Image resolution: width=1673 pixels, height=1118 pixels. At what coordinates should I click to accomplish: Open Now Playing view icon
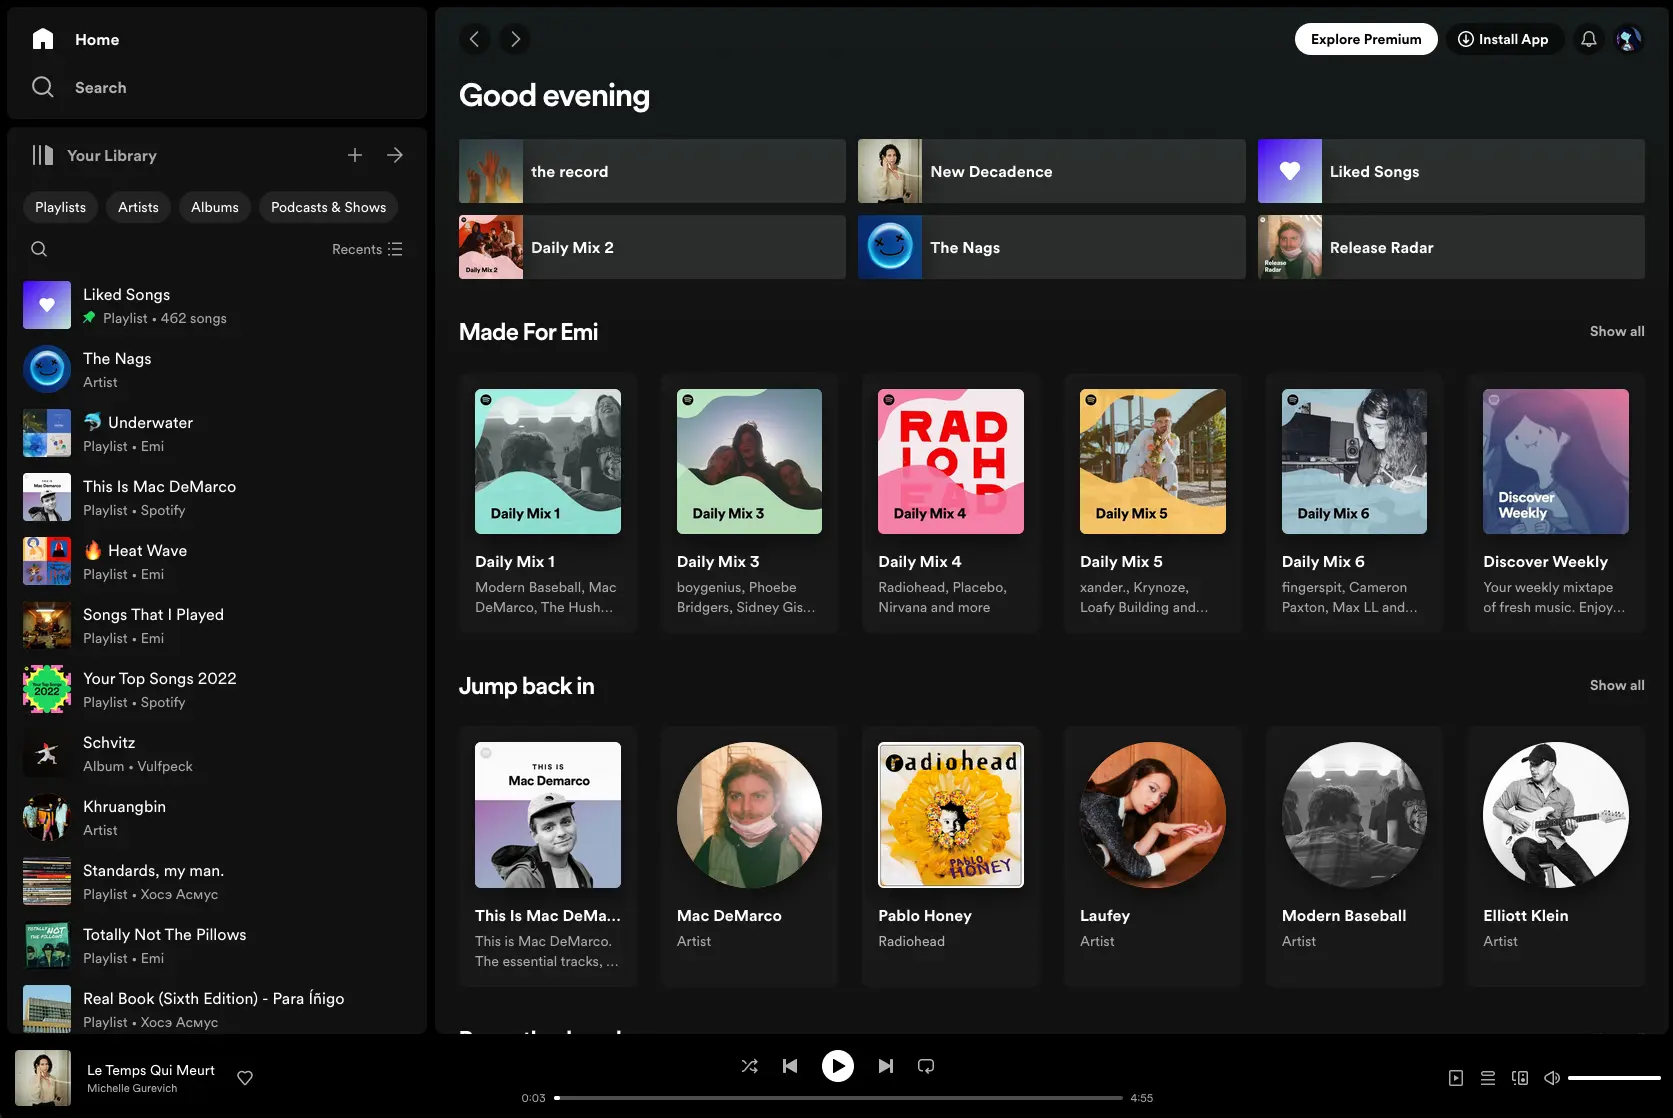[x=1456, y=1078]
